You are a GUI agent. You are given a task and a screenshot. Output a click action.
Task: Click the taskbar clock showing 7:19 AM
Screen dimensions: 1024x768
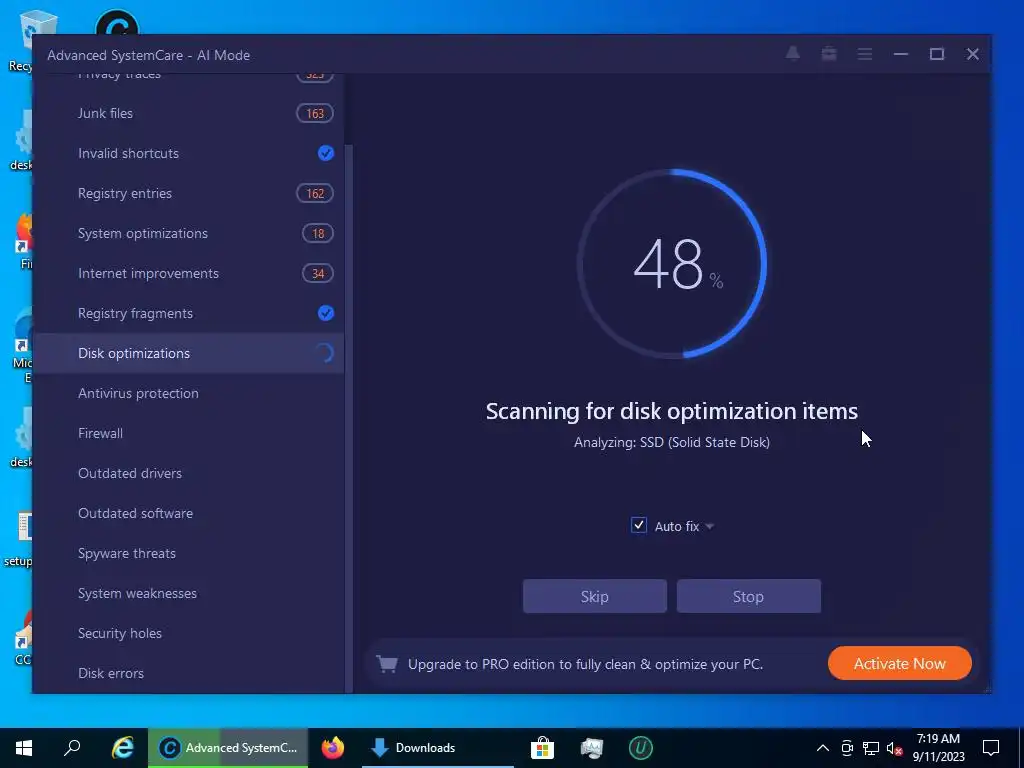point(938,748)
